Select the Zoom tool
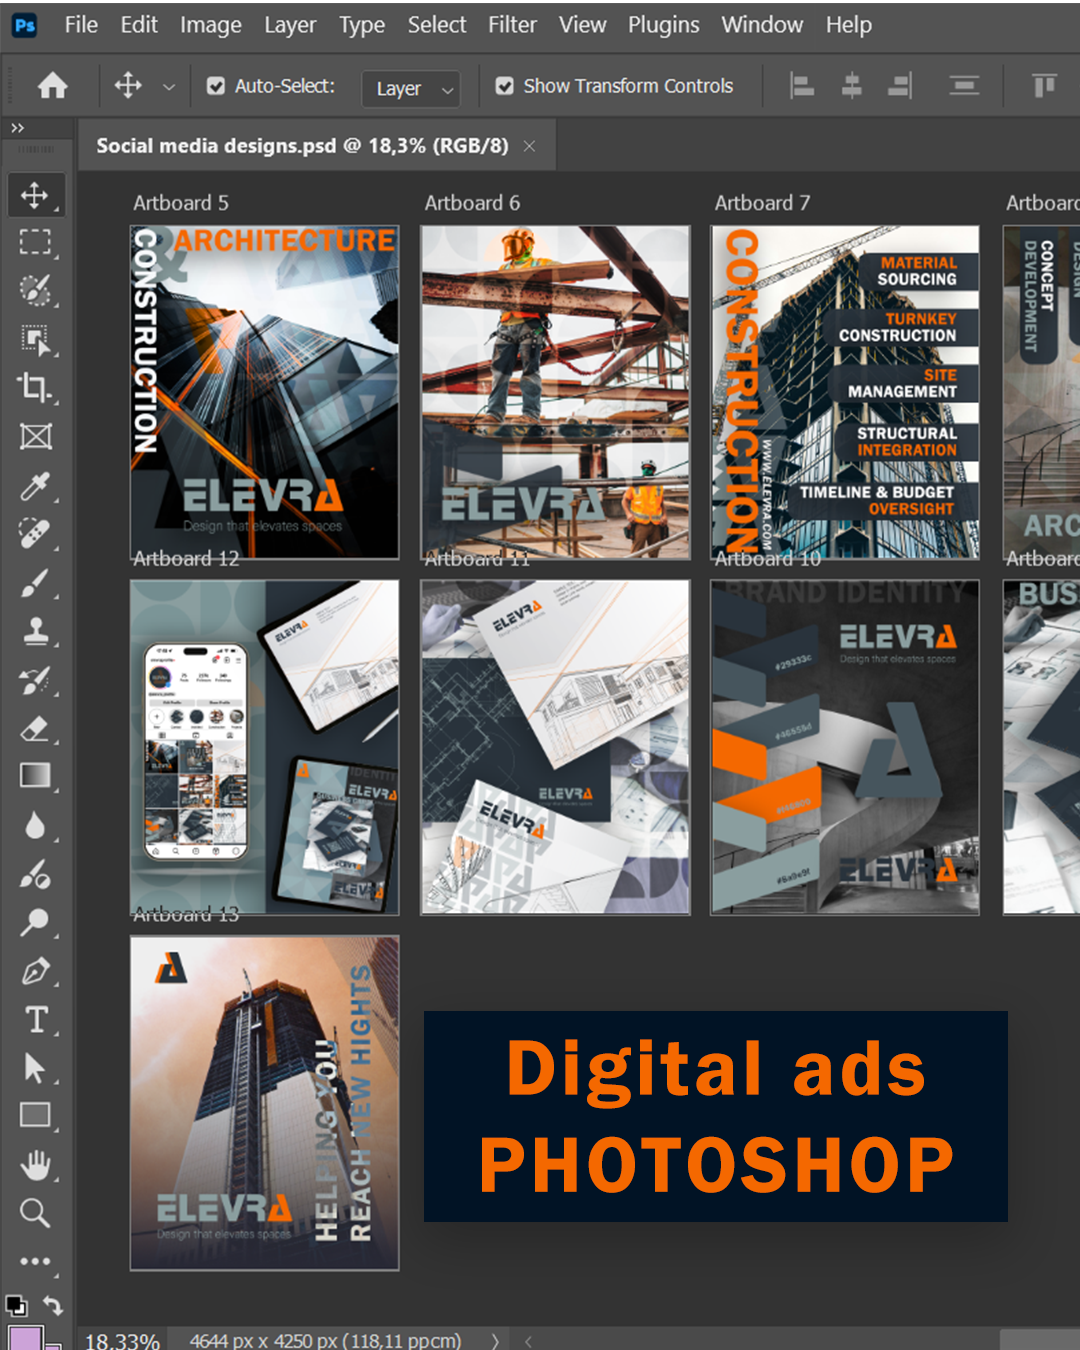Image resolution: width=1080 pixels, height=1350 pixels. point(36,1213)
